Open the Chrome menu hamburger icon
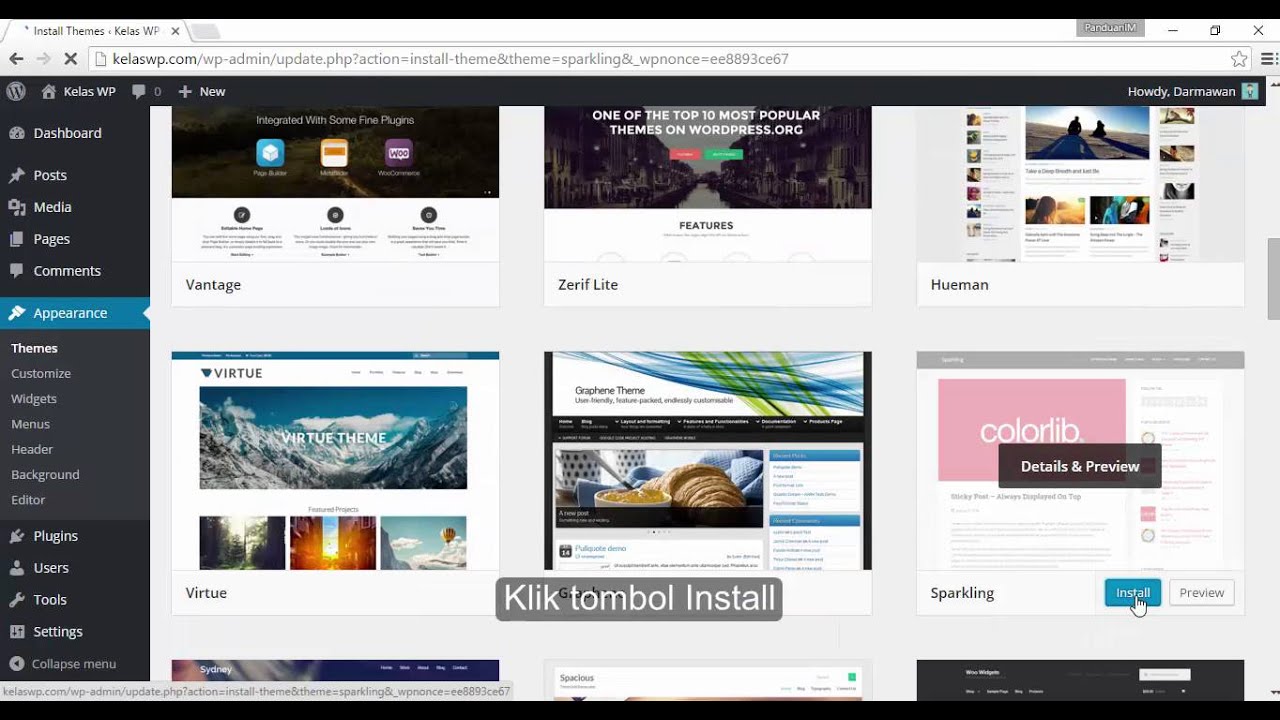1280x720 pixels. [x=1268, y=59]
